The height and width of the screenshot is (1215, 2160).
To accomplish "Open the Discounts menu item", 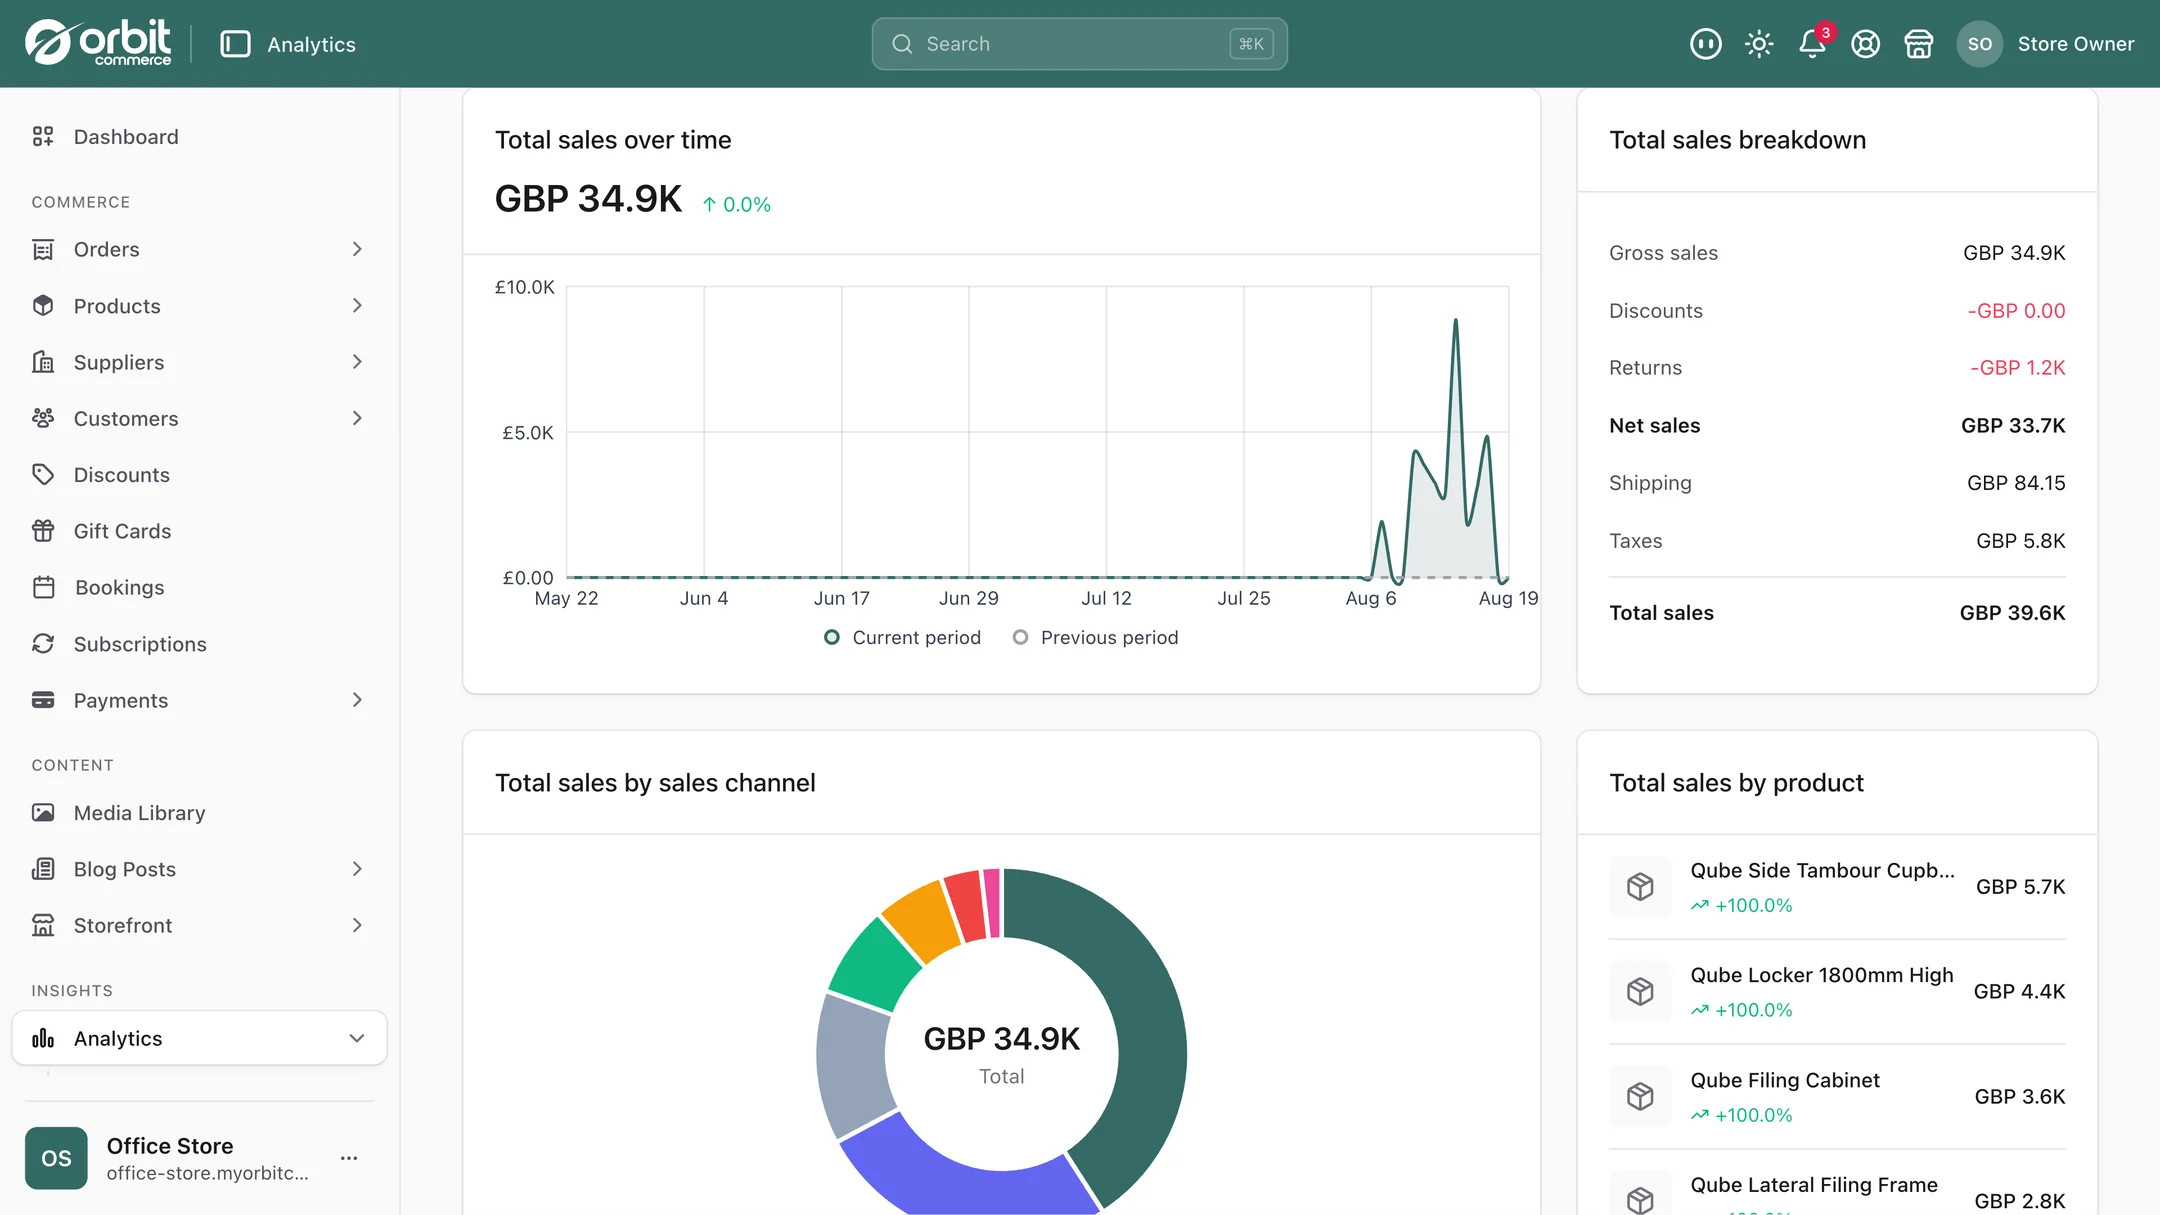I will click(122, 475).
